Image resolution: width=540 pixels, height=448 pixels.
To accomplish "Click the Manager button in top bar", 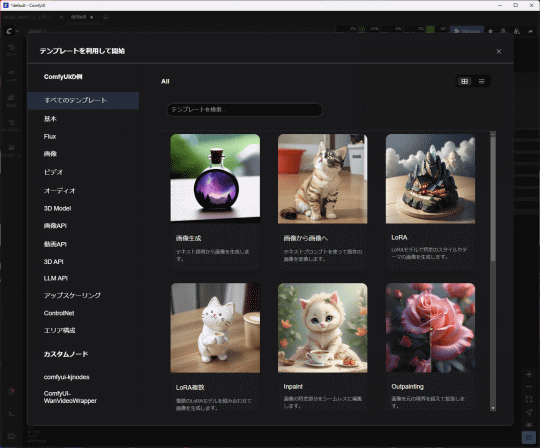I will (x=467, y=31).
